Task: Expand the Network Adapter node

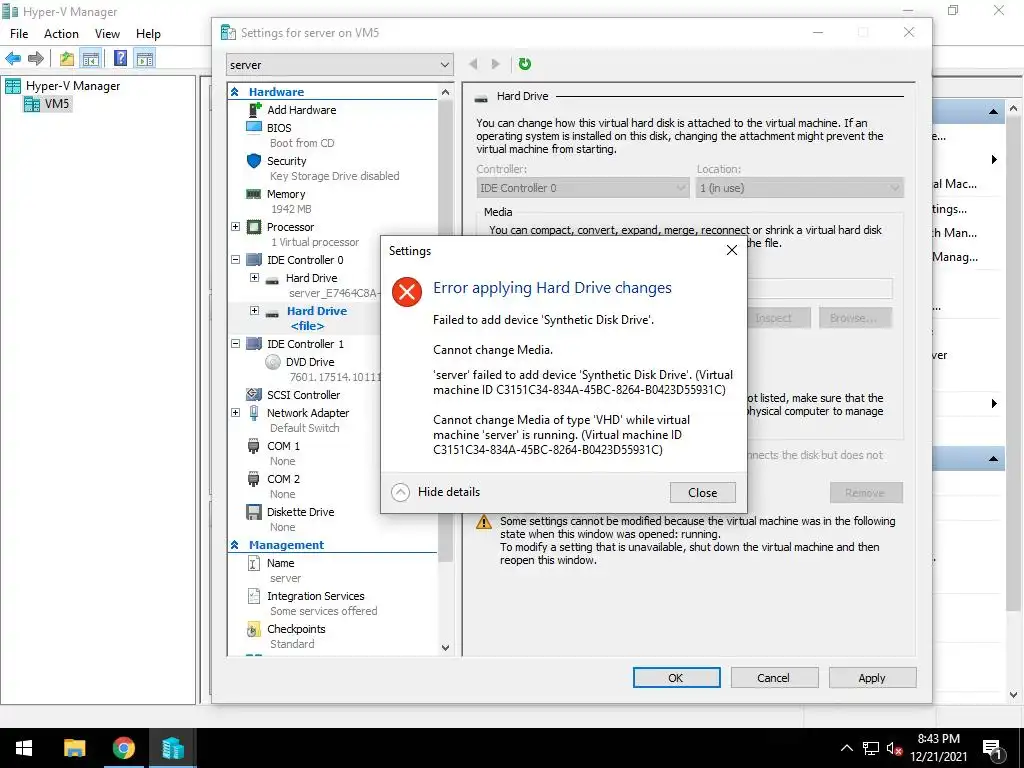Action: tap(236, 413)
